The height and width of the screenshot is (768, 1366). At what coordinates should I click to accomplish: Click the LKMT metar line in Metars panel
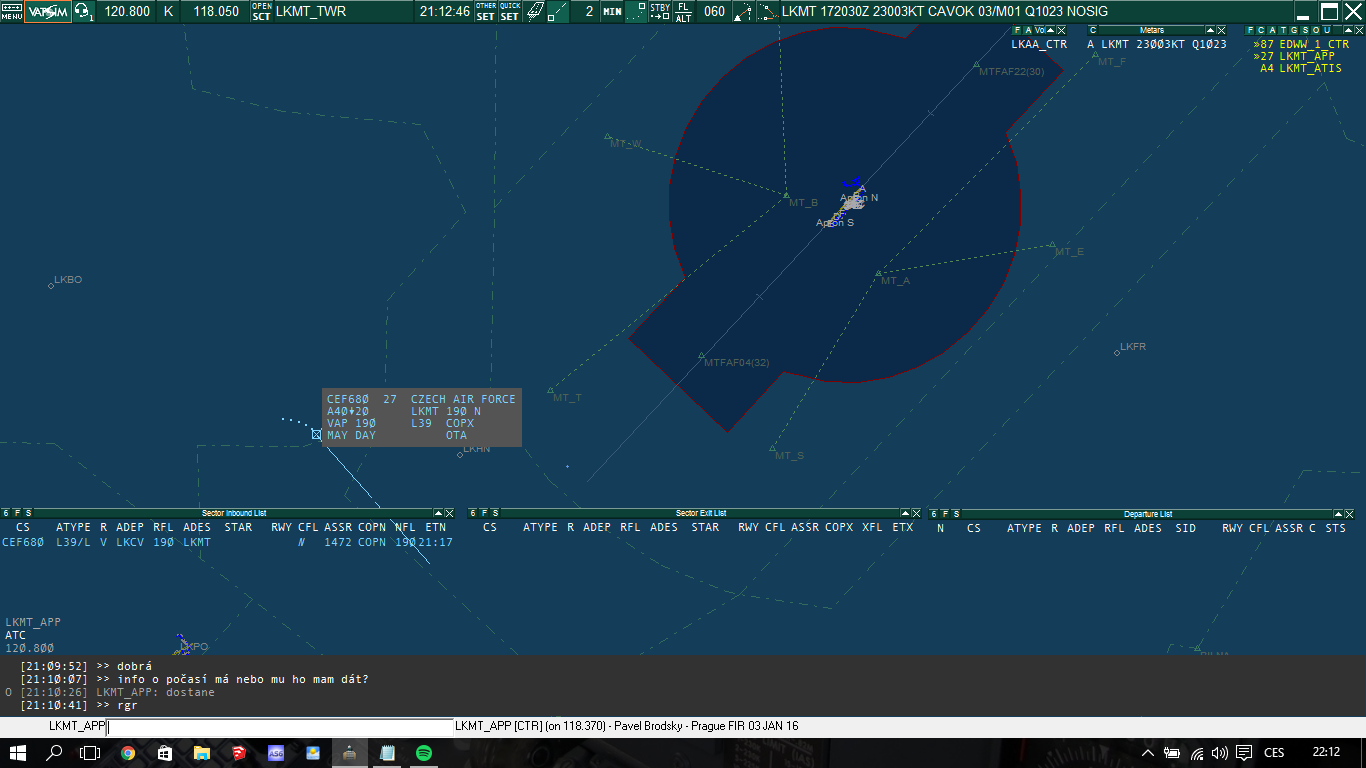pos(1157,44)
